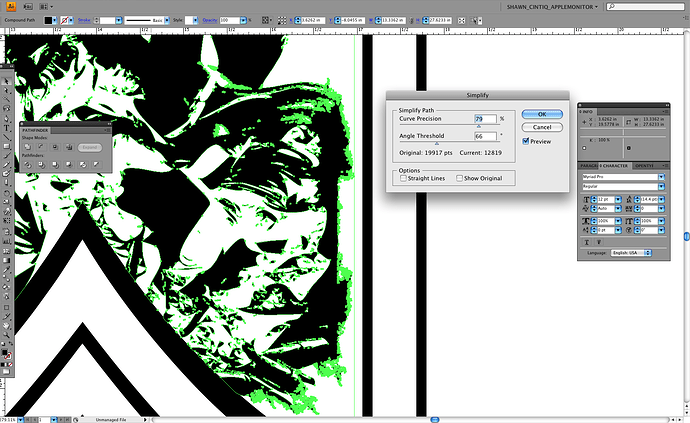
Task: Open the Stroke panel link
Action: [84, 20]
